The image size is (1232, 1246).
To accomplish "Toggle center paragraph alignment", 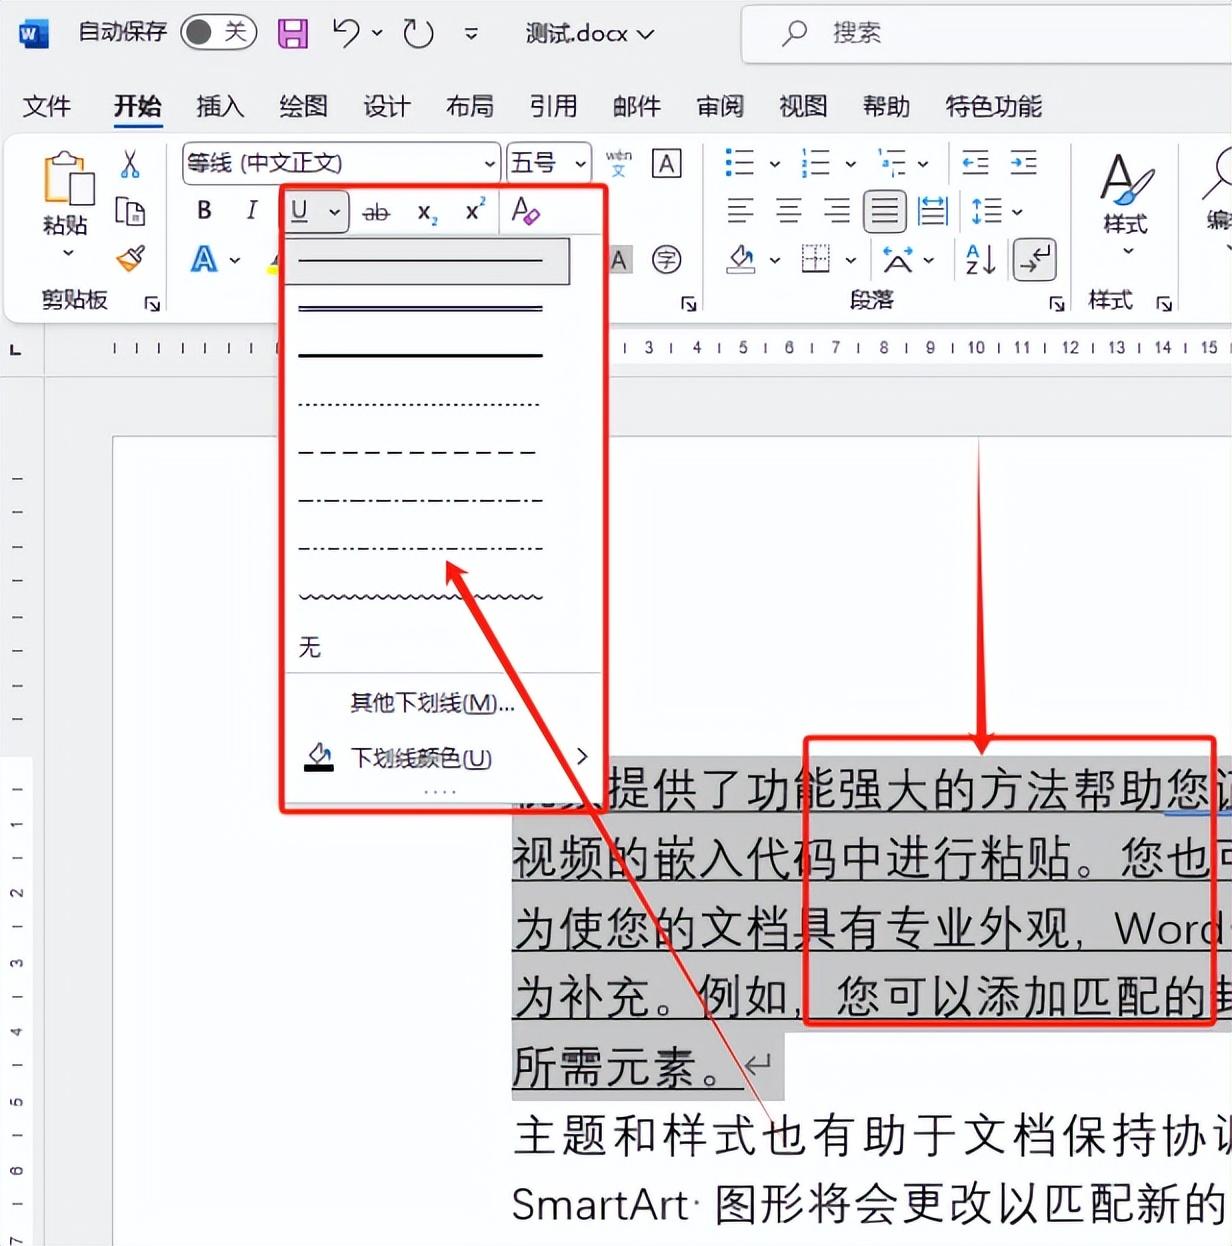I will point(789,211).
